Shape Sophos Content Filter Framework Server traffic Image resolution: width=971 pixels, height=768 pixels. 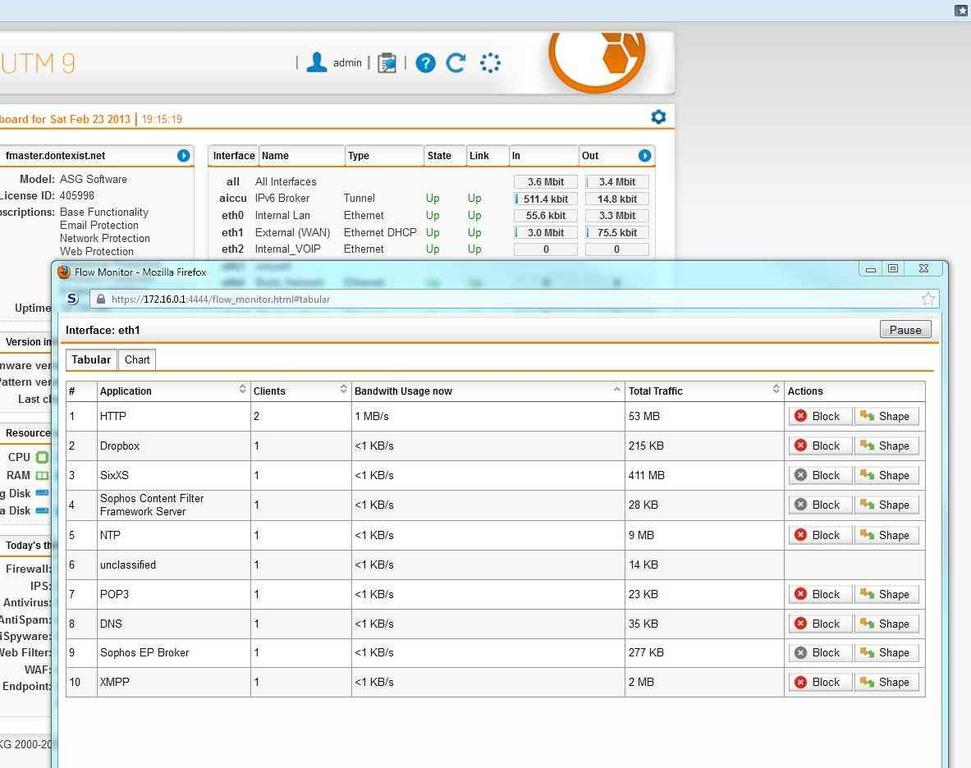(x=886, y=505)
